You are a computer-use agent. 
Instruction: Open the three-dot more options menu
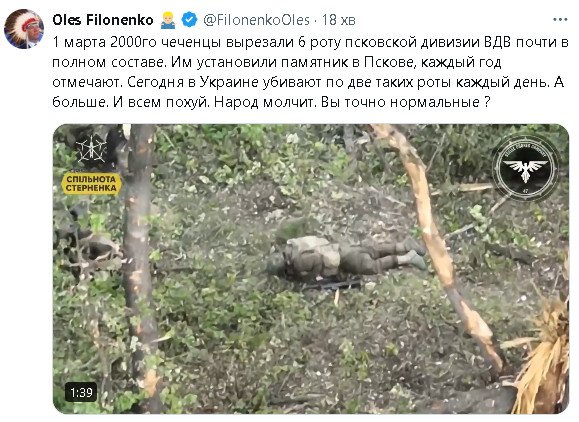(560, 20)
